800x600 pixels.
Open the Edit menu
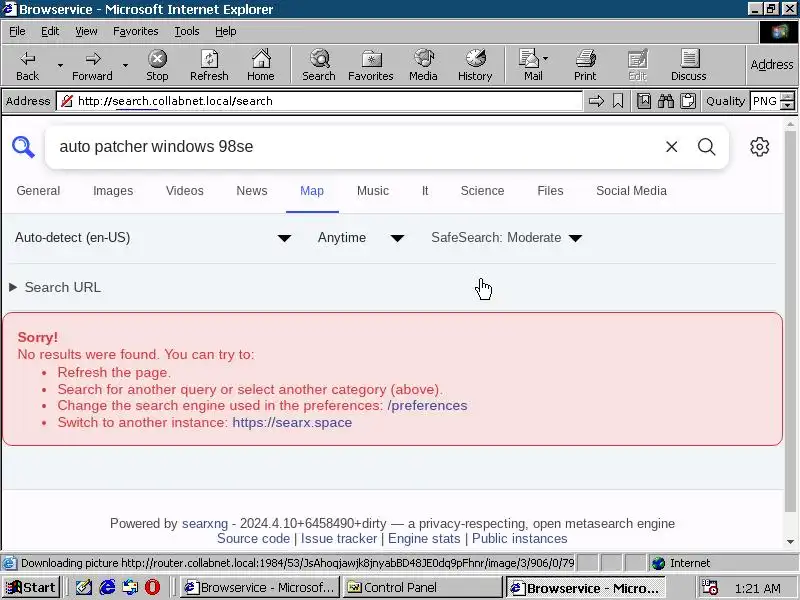point(50,31)
